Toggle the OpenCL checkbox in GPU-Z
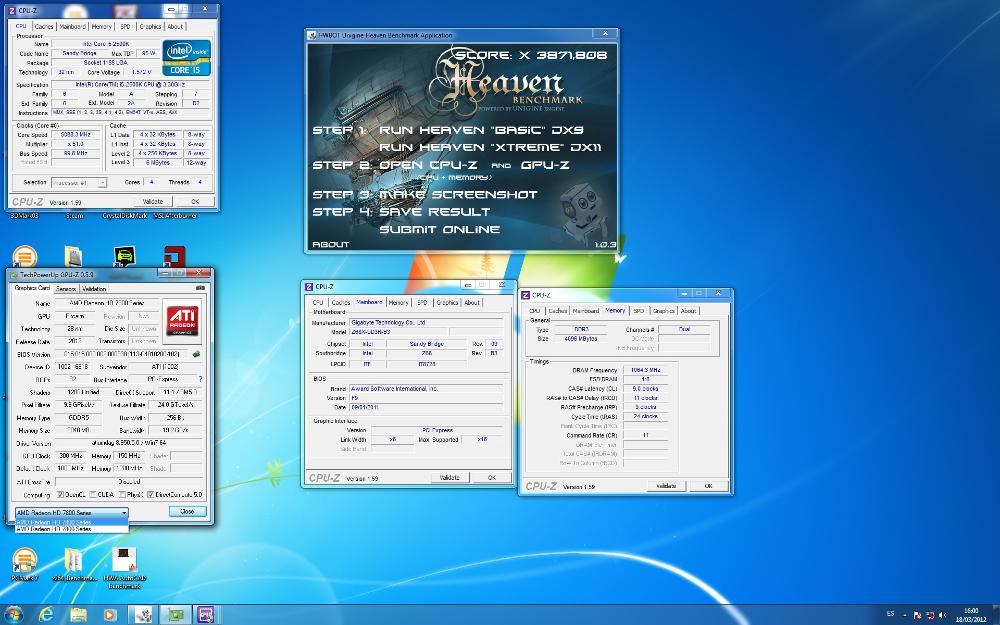The image size is (1000, 625). point(60,494)
